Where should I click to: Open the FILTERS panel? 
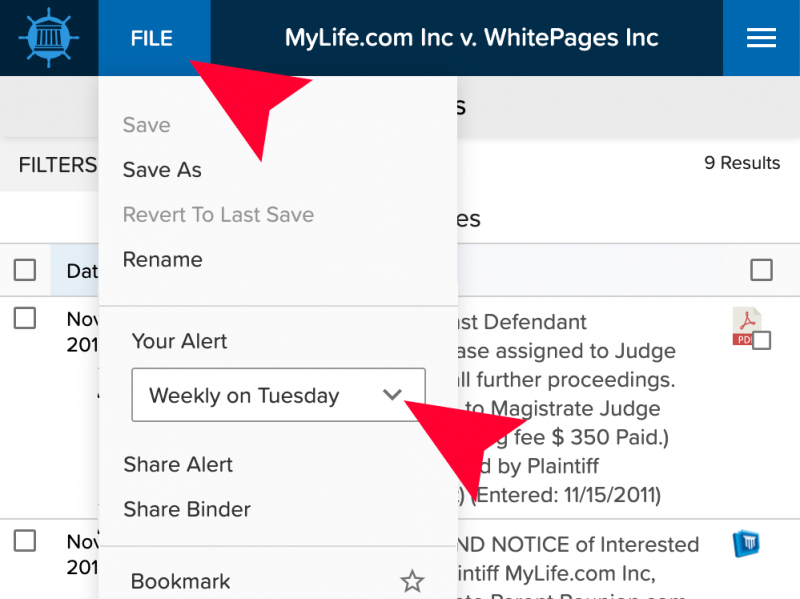point(57,165)
